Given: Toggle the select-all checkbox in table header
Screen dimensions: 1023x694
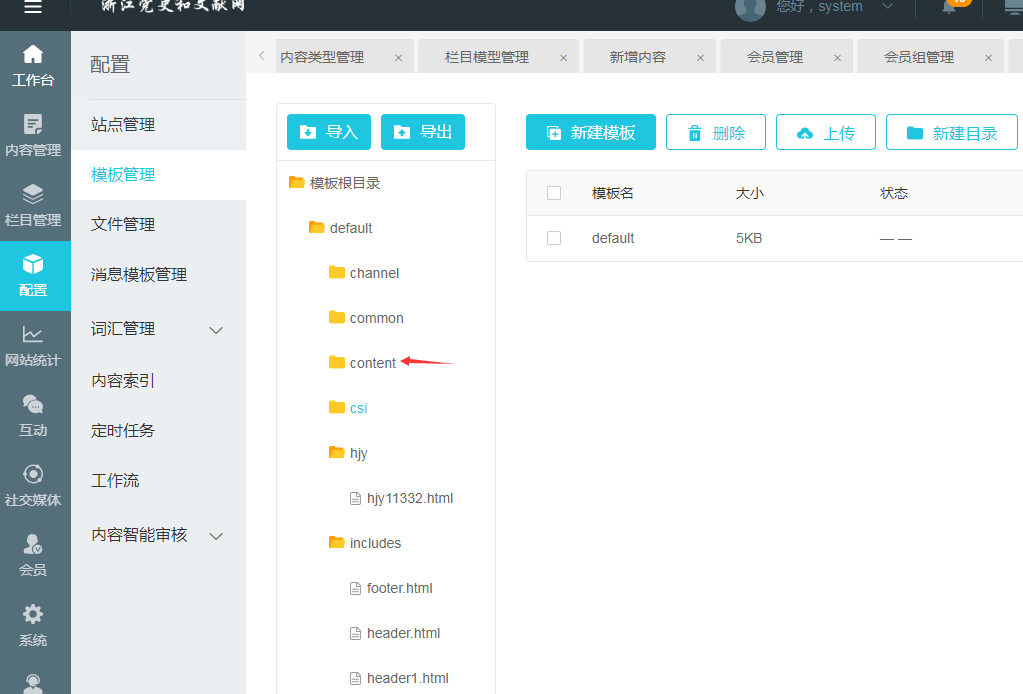Looking at the screenshot, I should [554, 193].
